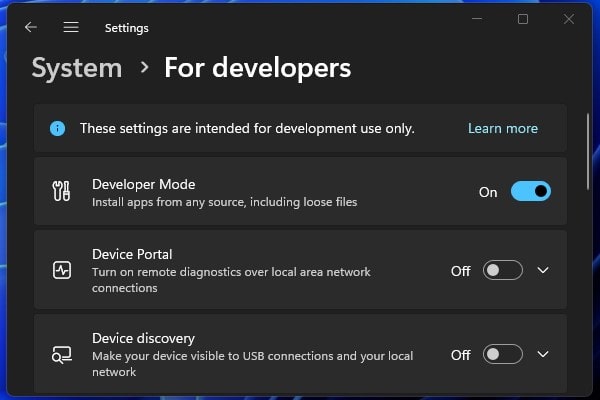Click 'Turn on remote diagnostics' description
600x400 pixels.
[x=231, y=280]
